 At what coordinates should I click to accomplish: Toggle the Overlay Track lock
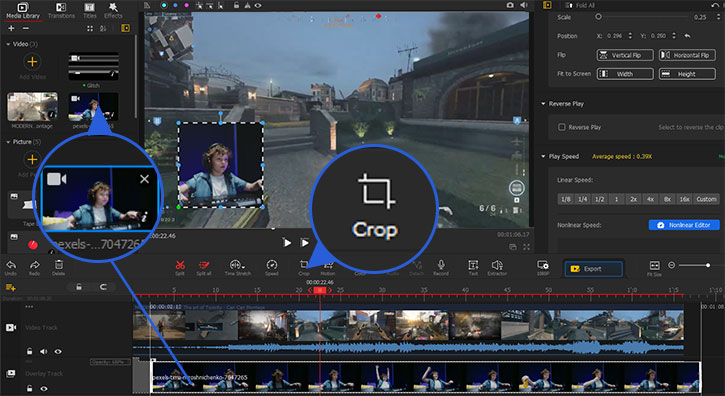(x=30, y=389)
